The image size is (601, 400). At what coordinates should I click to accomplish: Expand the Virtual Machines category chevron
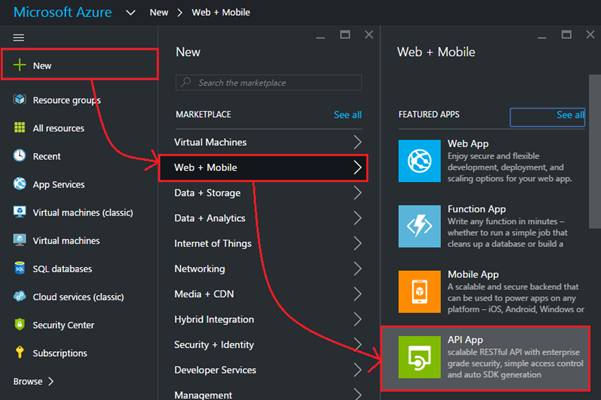point(357,142)
